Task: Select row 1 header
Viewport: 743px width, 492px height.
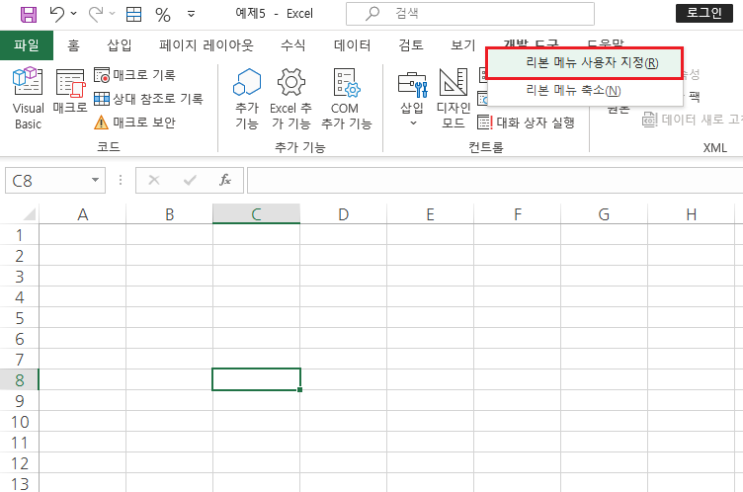Action: (x=19, y=235)
